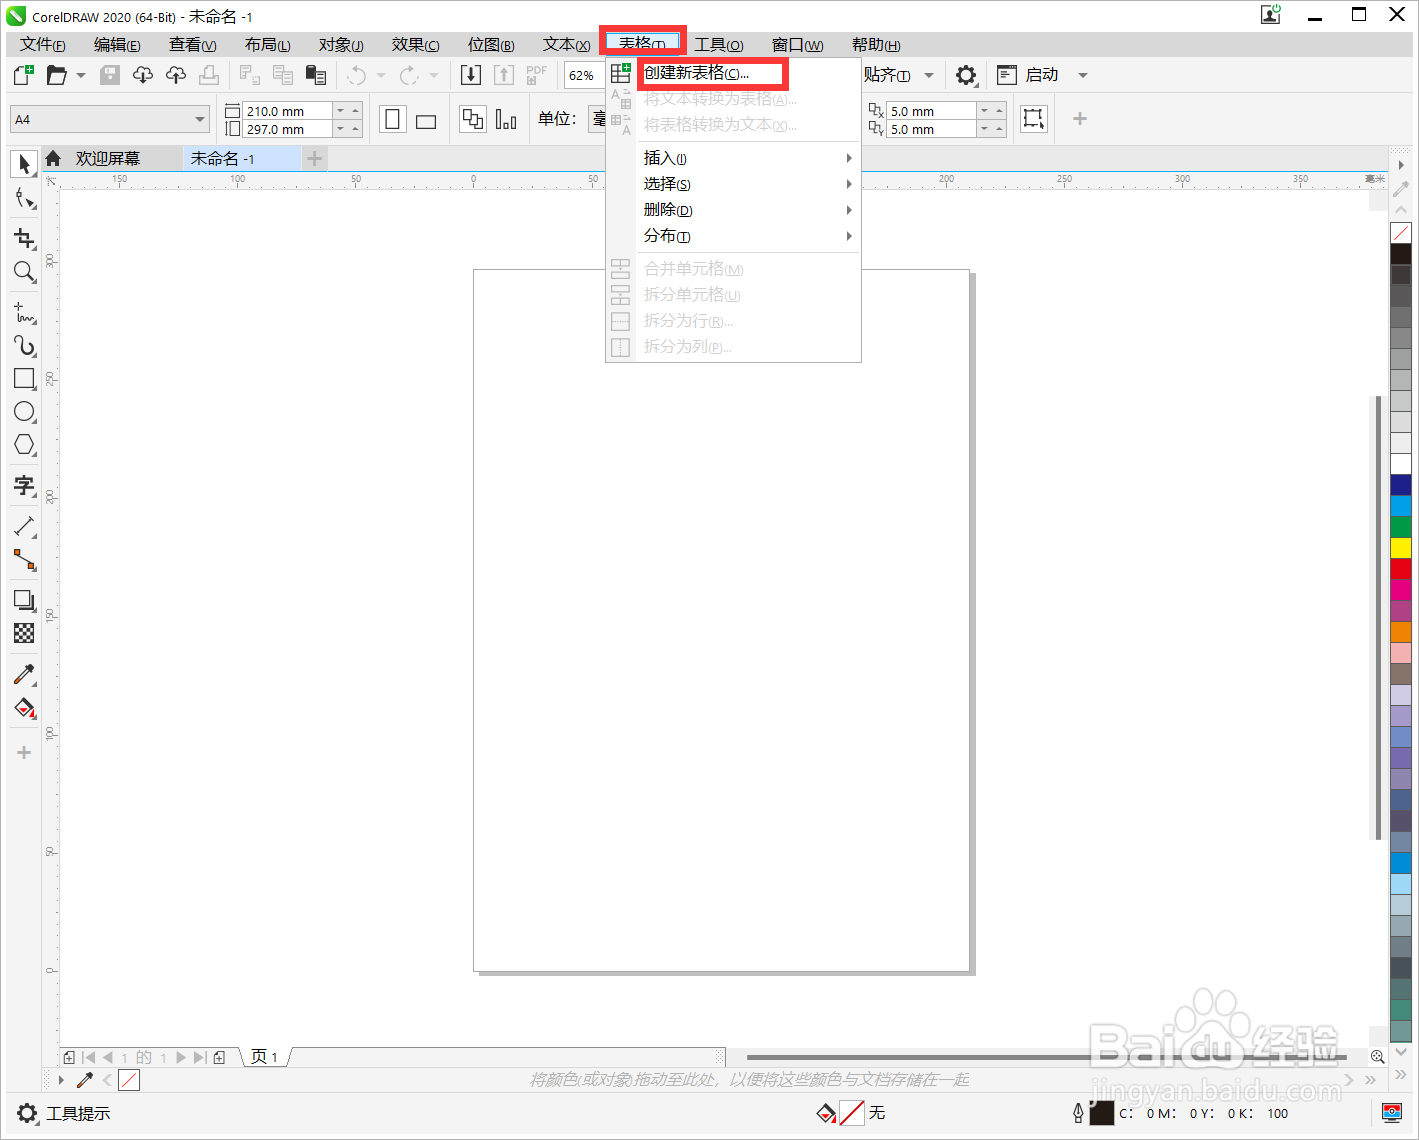Image resolution: width=1419 pixels, height=1140 pixels.
Task: Click add page button after navigator
Action: 219,1057
